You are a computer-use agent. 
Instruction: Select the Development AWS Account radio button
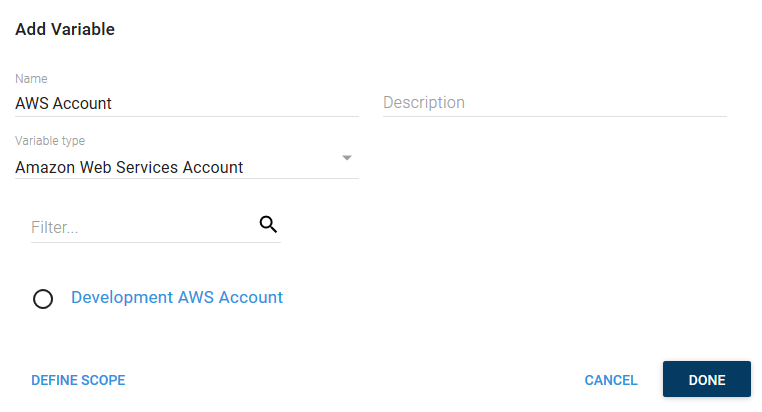pos(43,299)
